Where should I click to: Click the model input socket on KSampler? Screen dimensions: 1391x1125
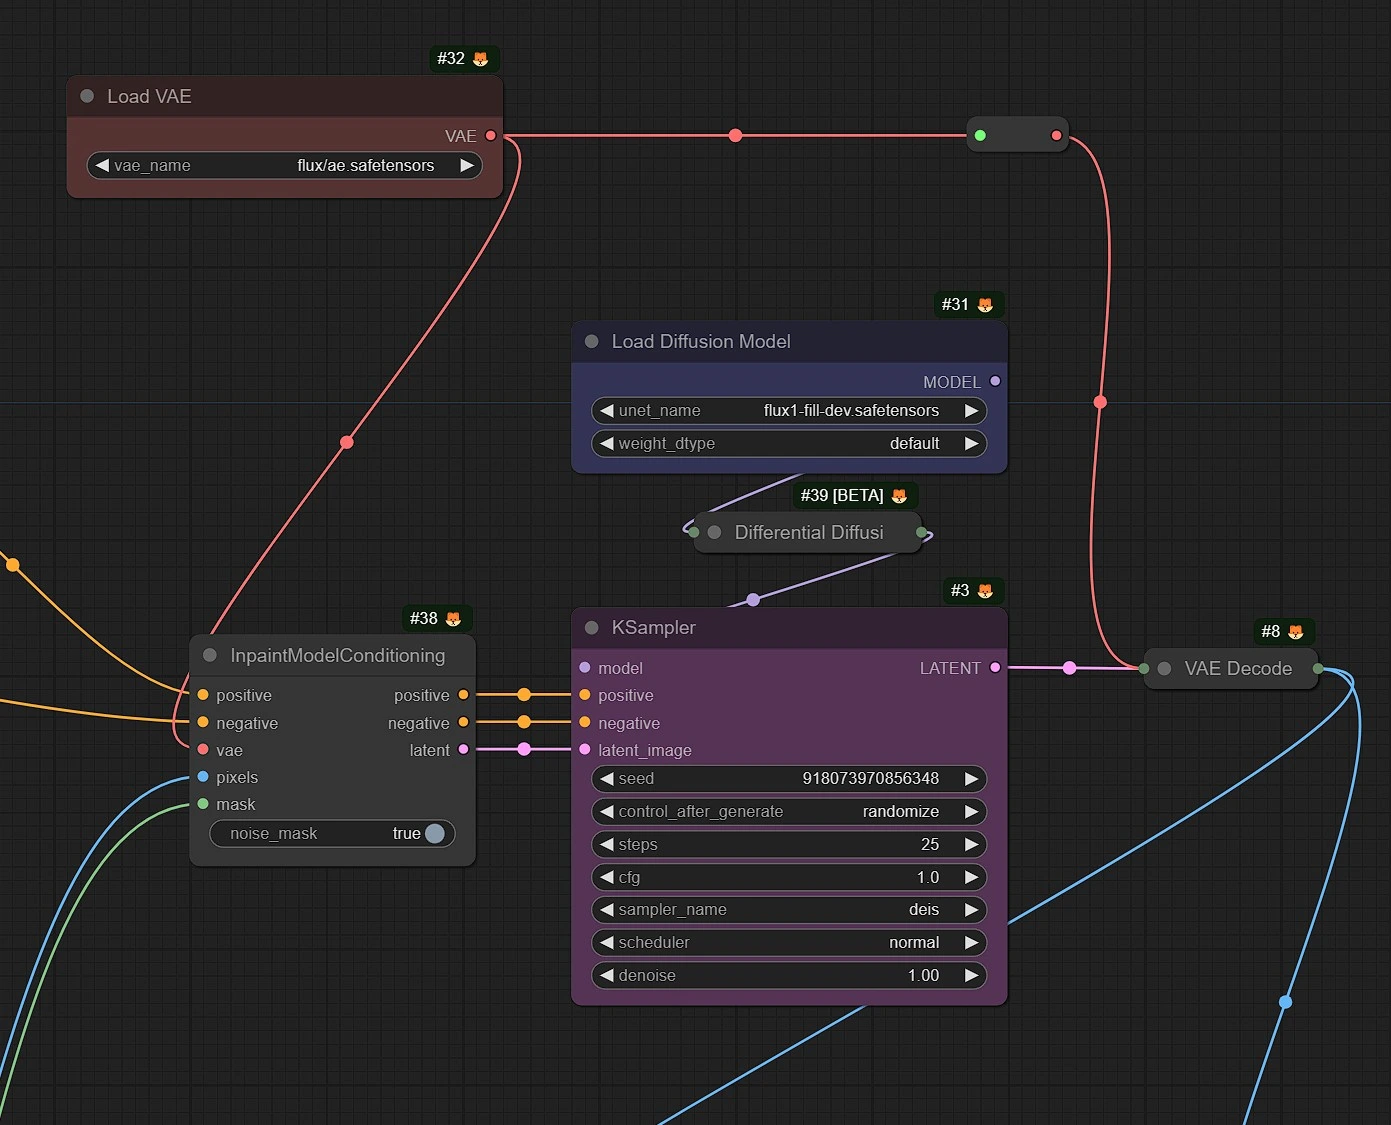pyautogui.click(x=585, y=667)
